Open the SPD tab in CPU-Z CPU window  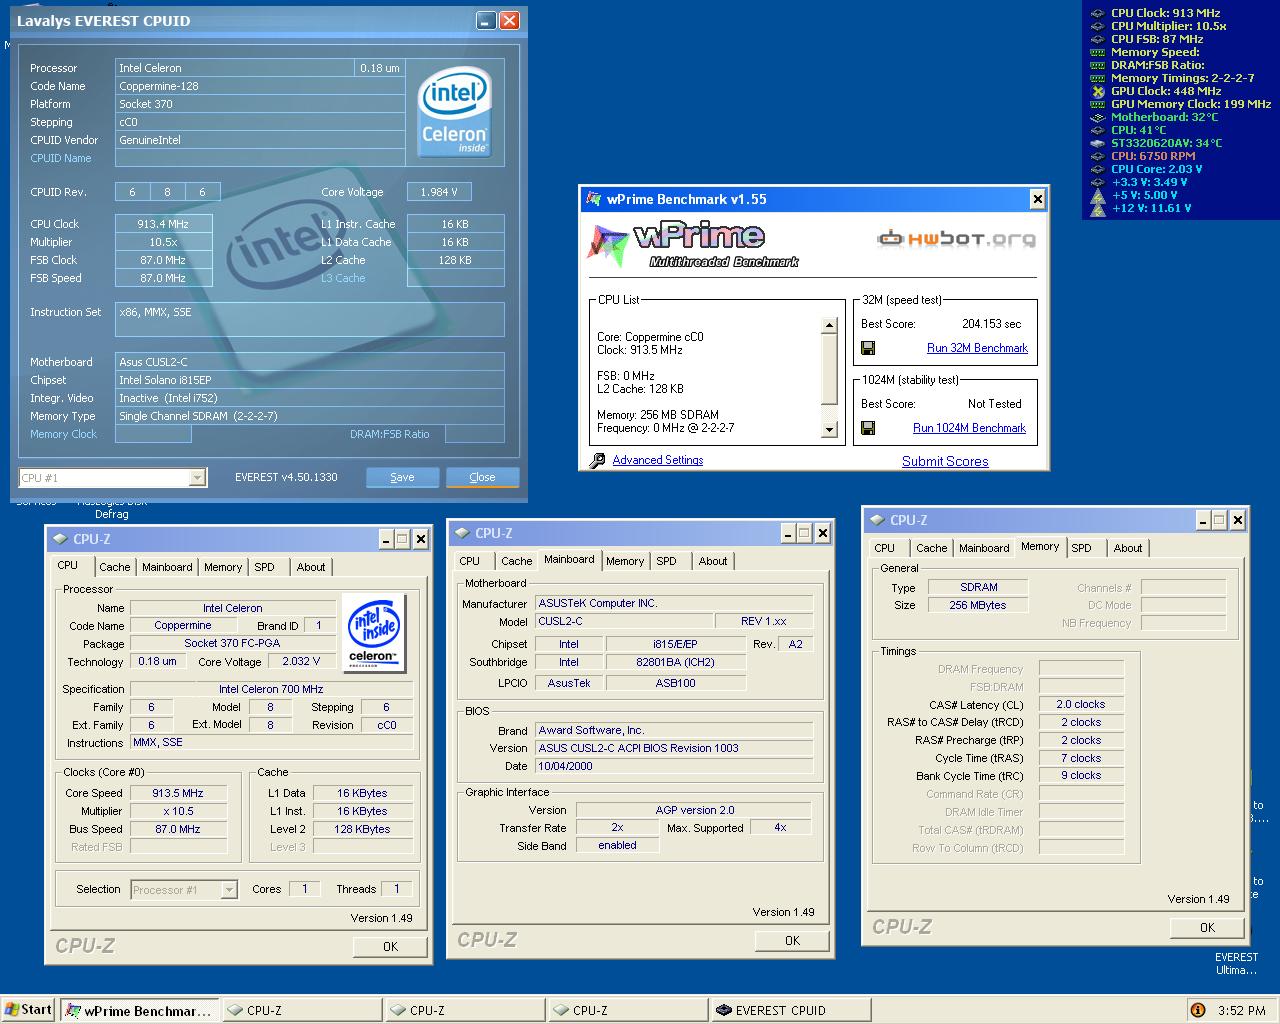pyautogui.click(x=265, y=567)
